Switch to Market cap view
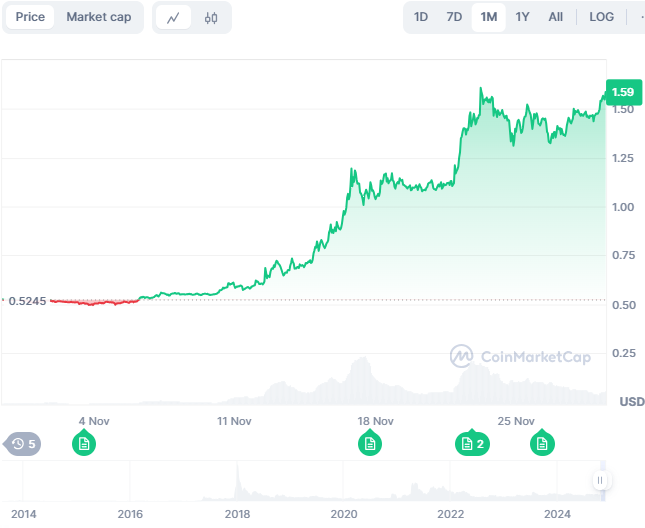 [x=98, y=17]
